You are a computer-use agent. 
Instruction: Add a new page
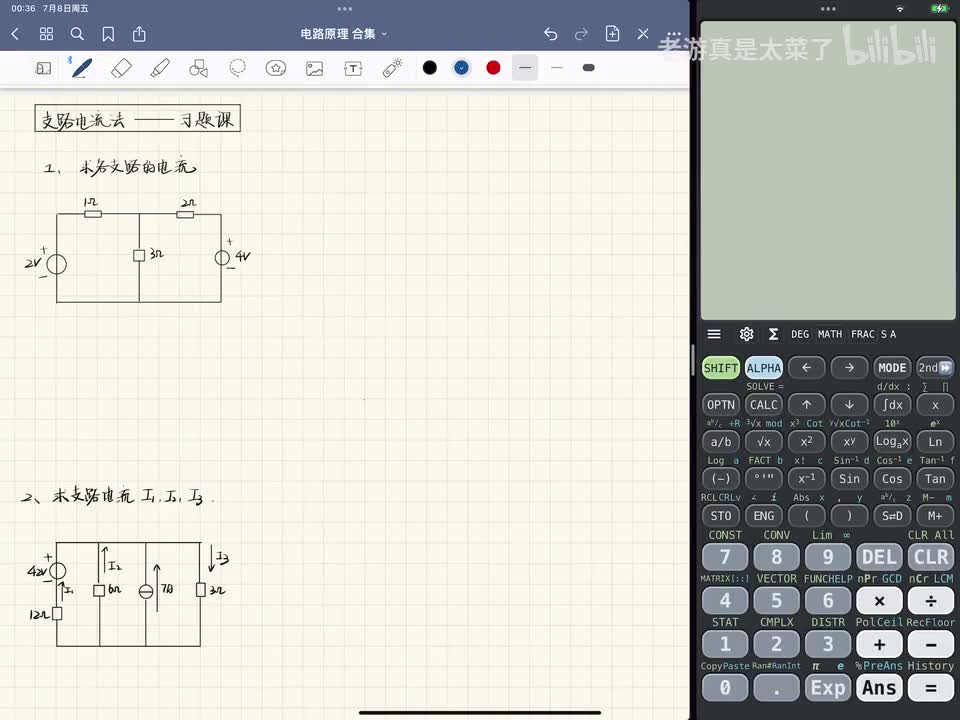pos(612,34)
